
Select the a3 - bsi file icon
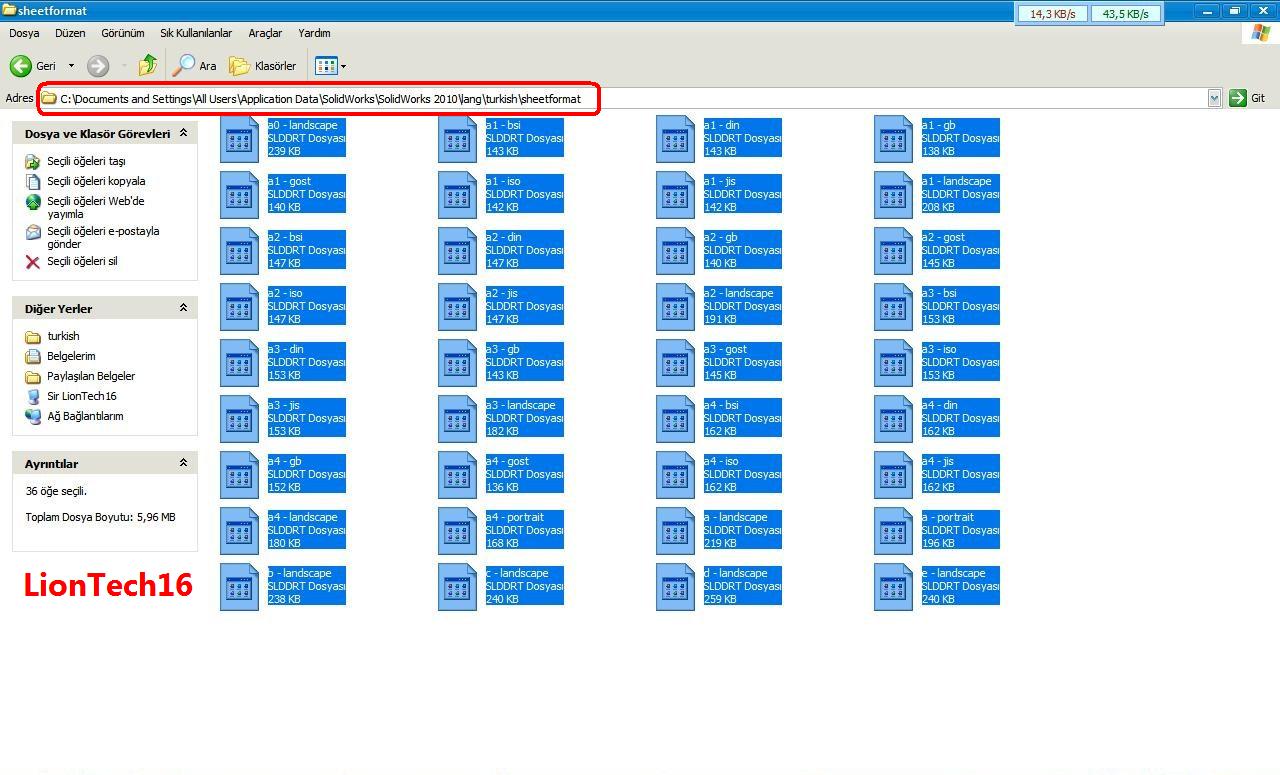point(893,307)
